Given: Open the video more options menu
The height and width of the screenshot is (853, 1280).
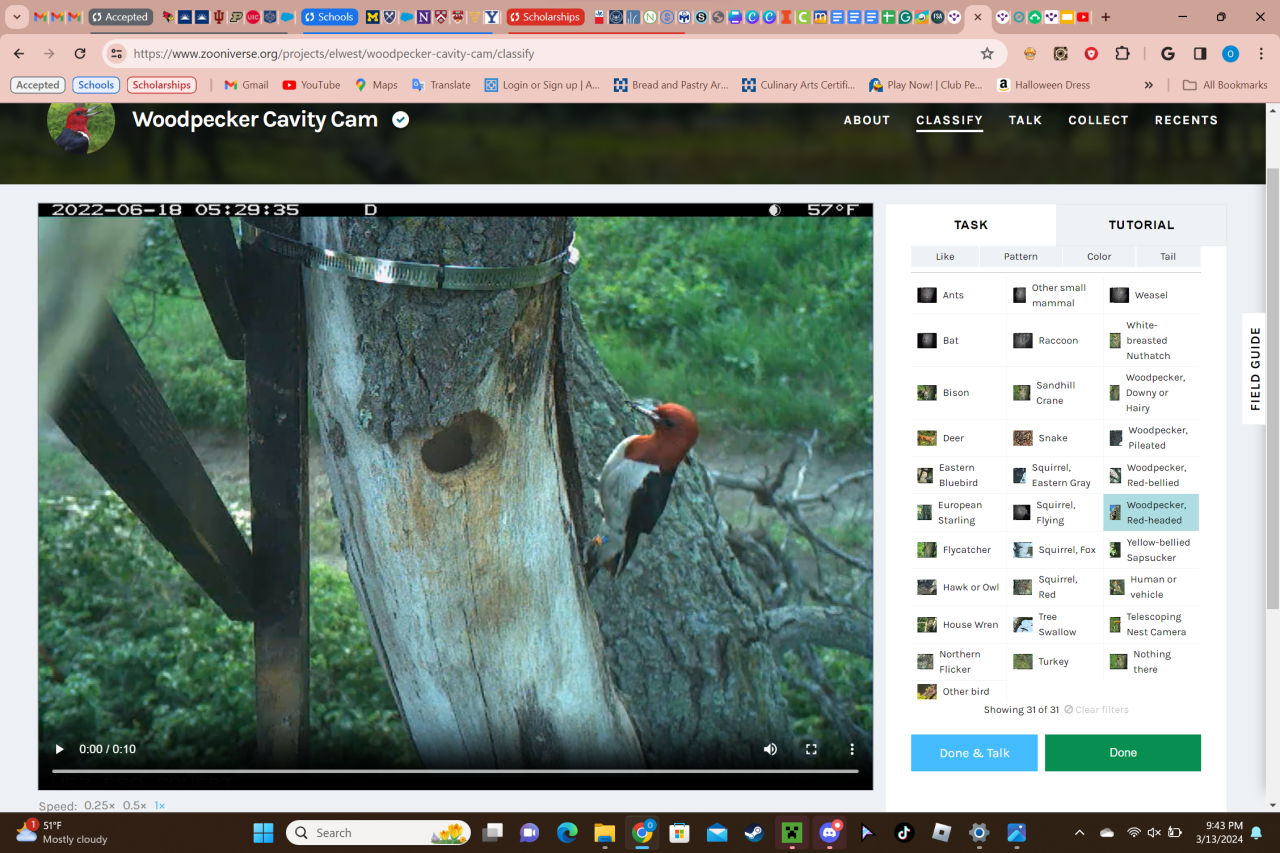Looking at the screenshot, I should pos(852,749).
